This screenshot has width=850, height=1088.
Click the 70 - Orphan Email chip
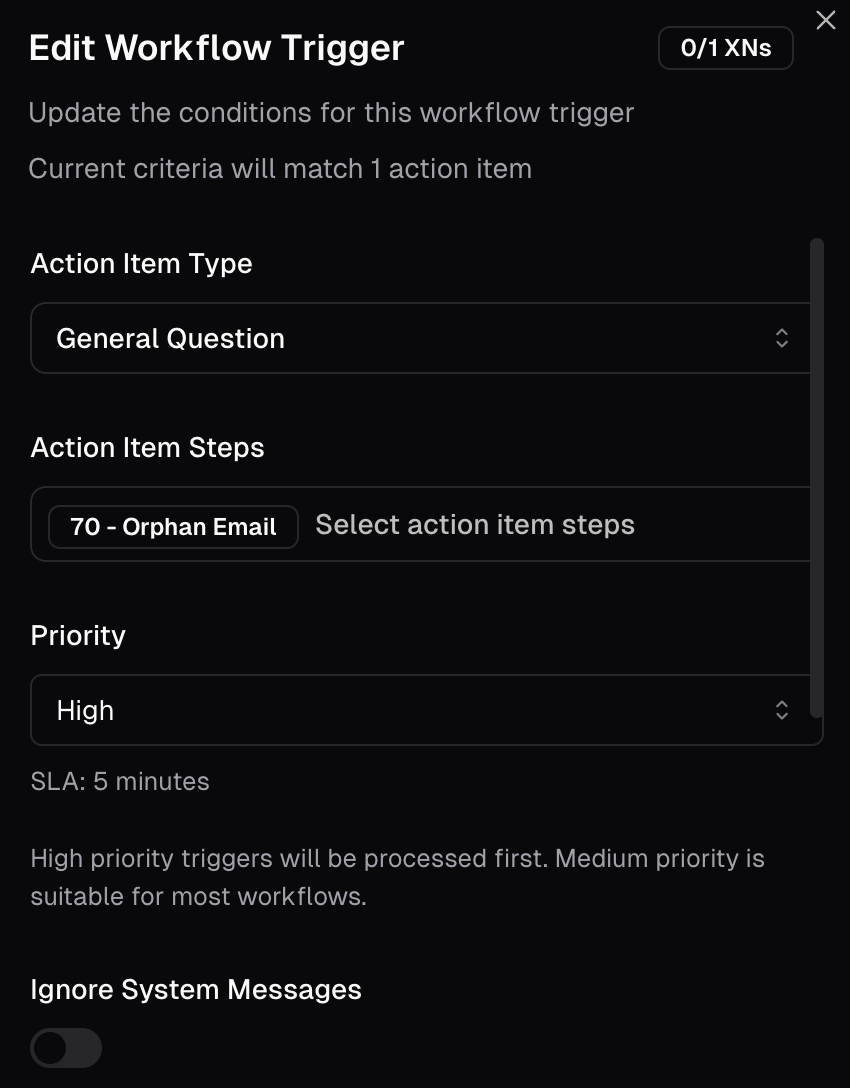point(173,527)
